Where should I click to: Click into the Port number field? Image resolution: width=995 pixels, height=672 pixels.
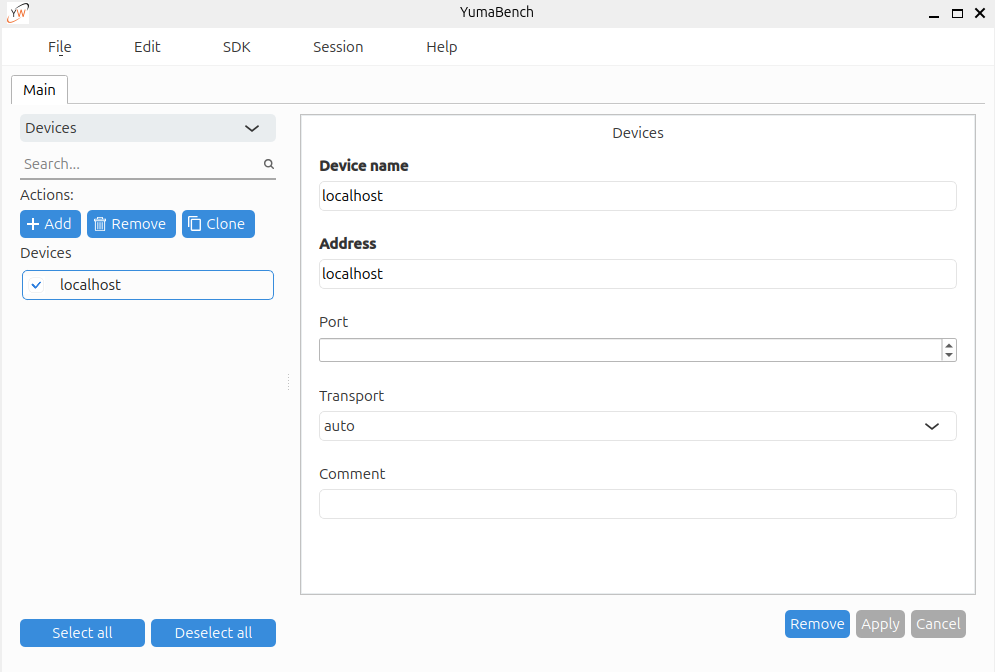pos(630,350)
